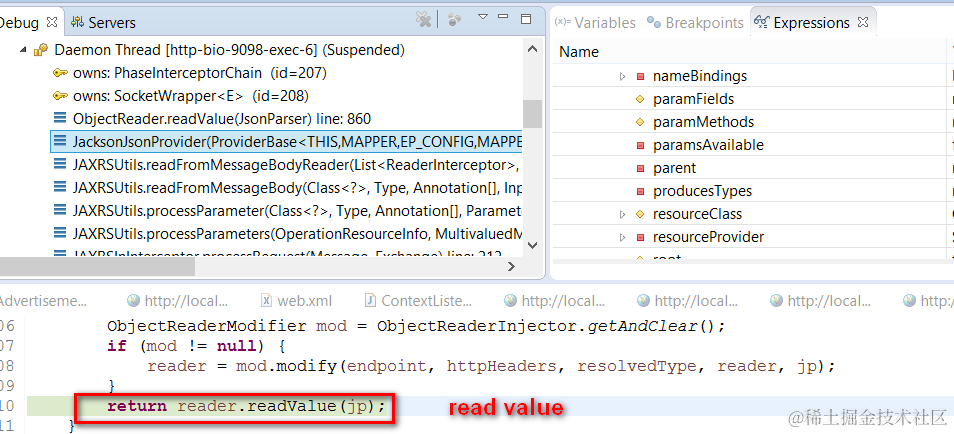Open http://local... tab right after ContextListe...
Image resolution: width=954 pixels, height=434 pixels.
pos(555,300)
